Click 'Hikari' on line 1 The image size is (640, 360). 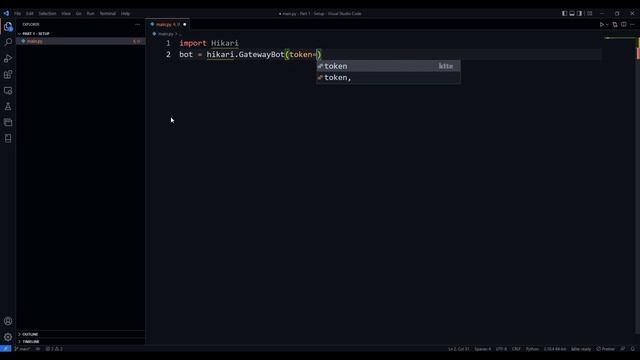click(225, 43)
